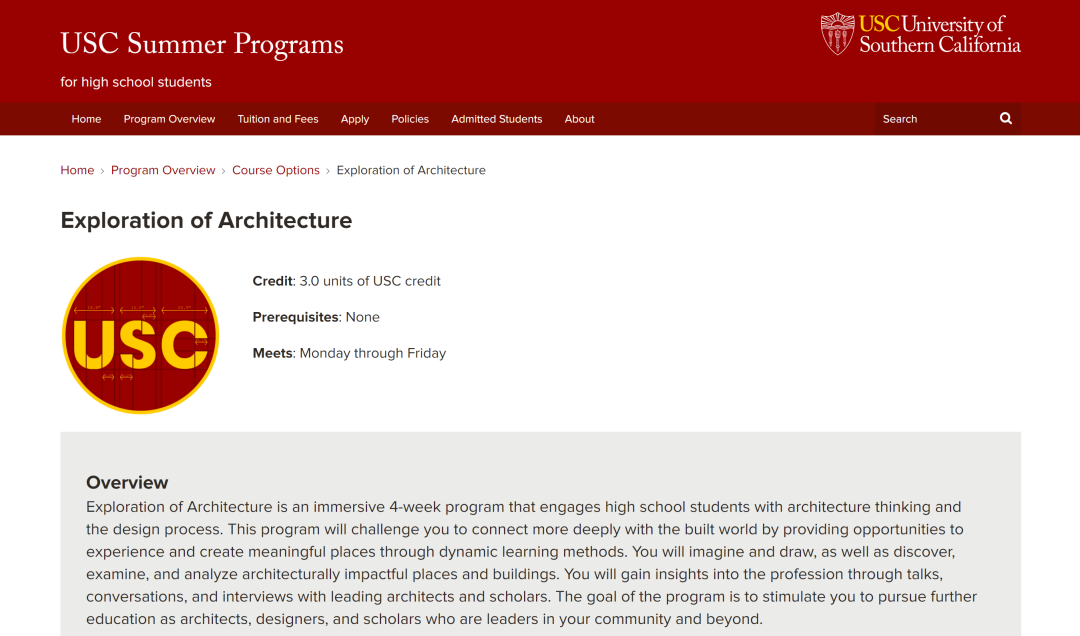Go to the Apply menu item
1080x636 pixels.
[355, 119]
